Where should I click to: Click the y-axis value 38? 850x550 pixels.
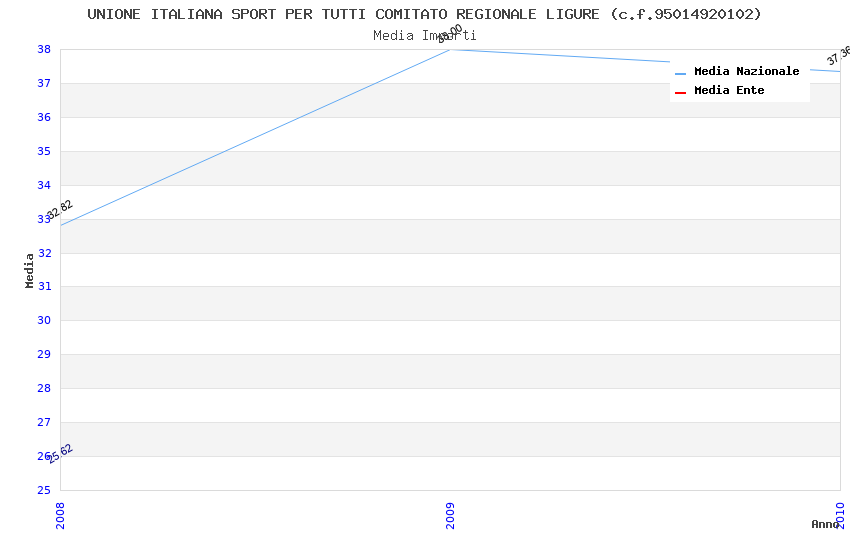(x=44, y=49)
